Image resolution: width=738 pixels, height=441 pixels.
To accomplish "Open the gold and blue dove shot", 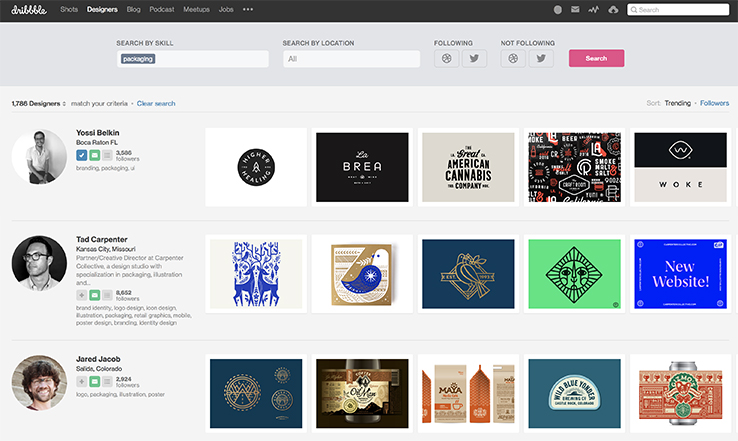I will click(362, 274).
